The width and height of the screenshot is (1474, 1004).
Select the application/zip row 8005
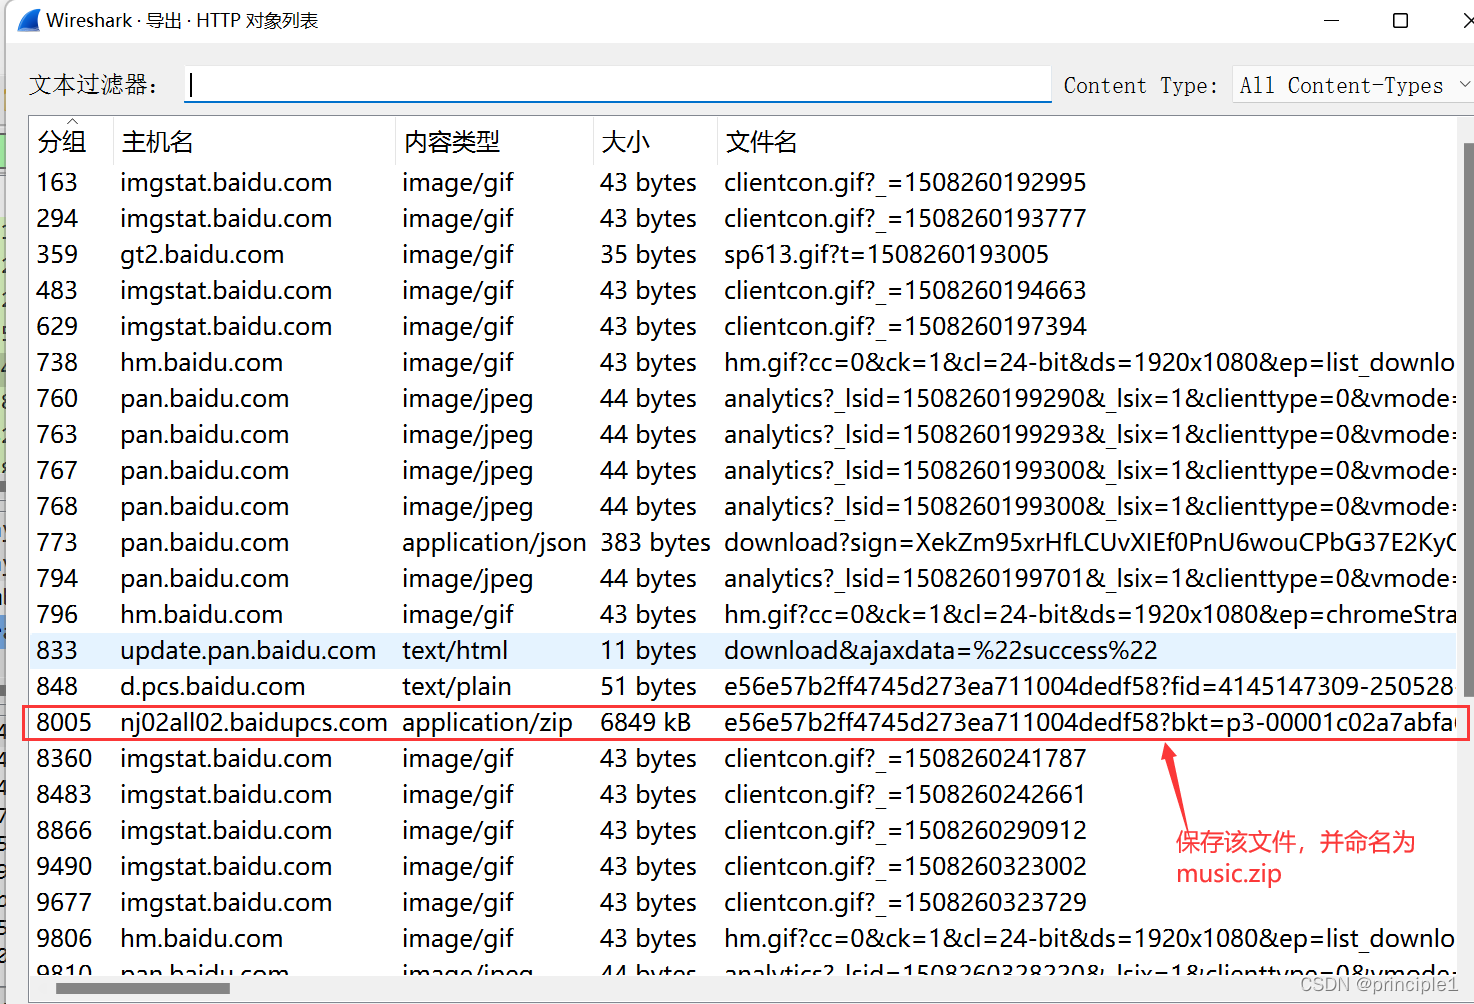click(x=743, y=722)
